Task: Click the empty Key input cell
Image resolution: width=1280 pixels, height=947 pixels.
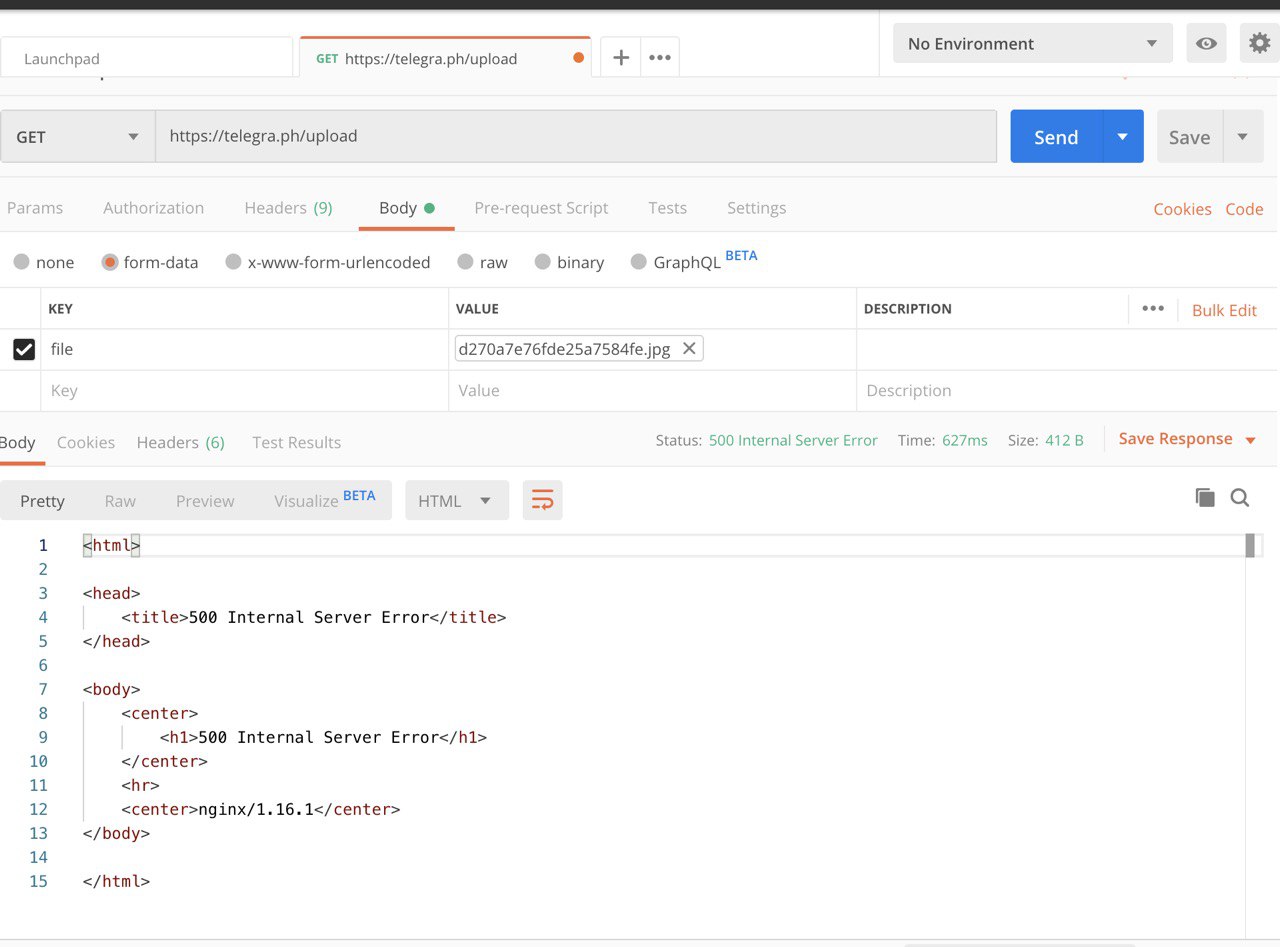Action: pyautogui.click(x=244, y=391)
